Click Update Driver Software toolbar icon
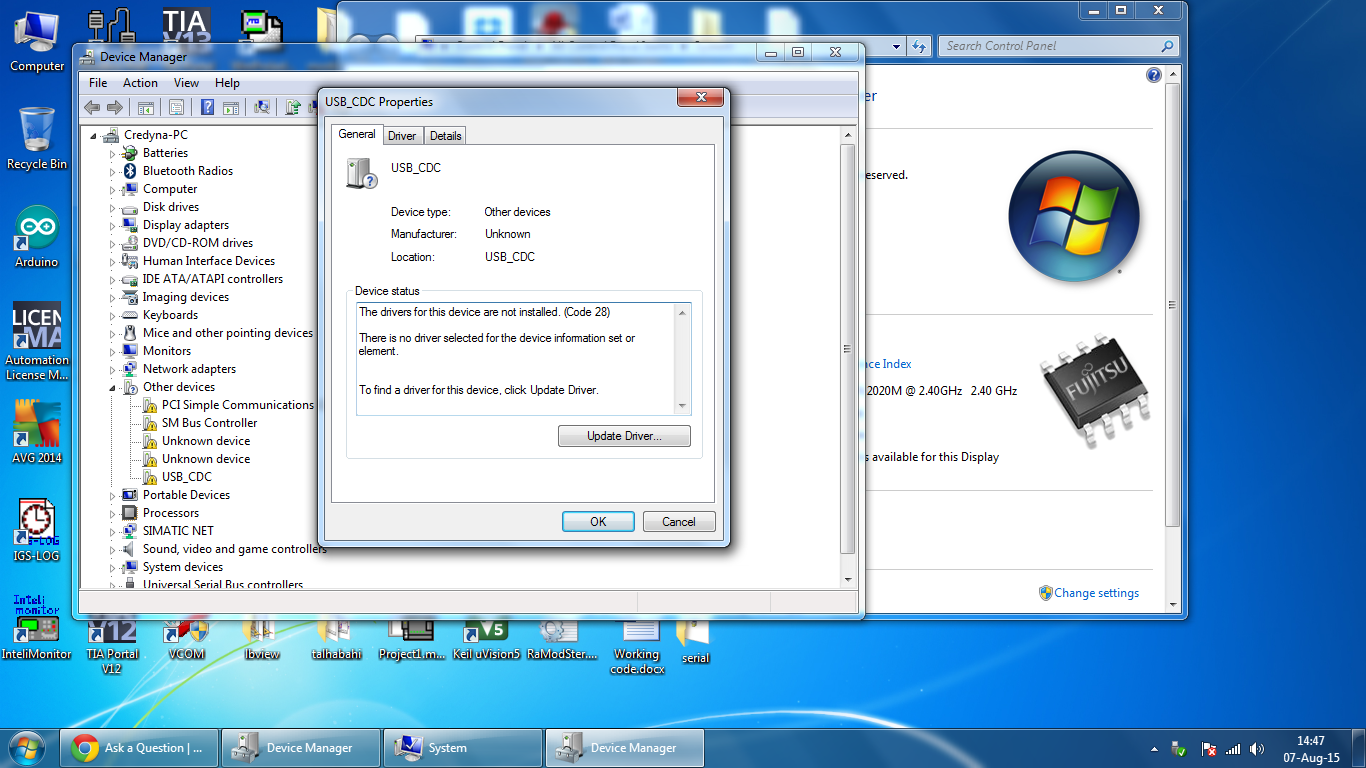Screen dimensions: 1366x768 point(293,107)
